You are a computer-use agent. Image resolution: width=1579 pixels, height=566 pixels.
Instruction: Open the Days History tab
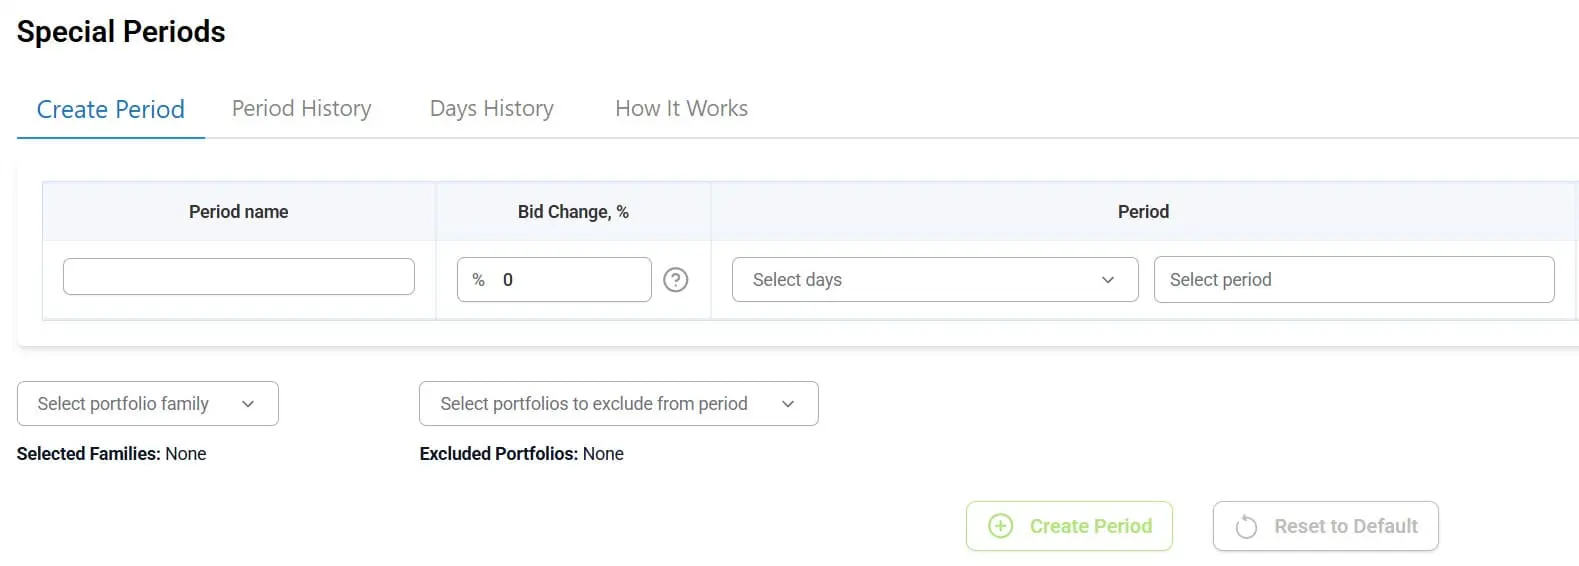[x=491, y=108]
